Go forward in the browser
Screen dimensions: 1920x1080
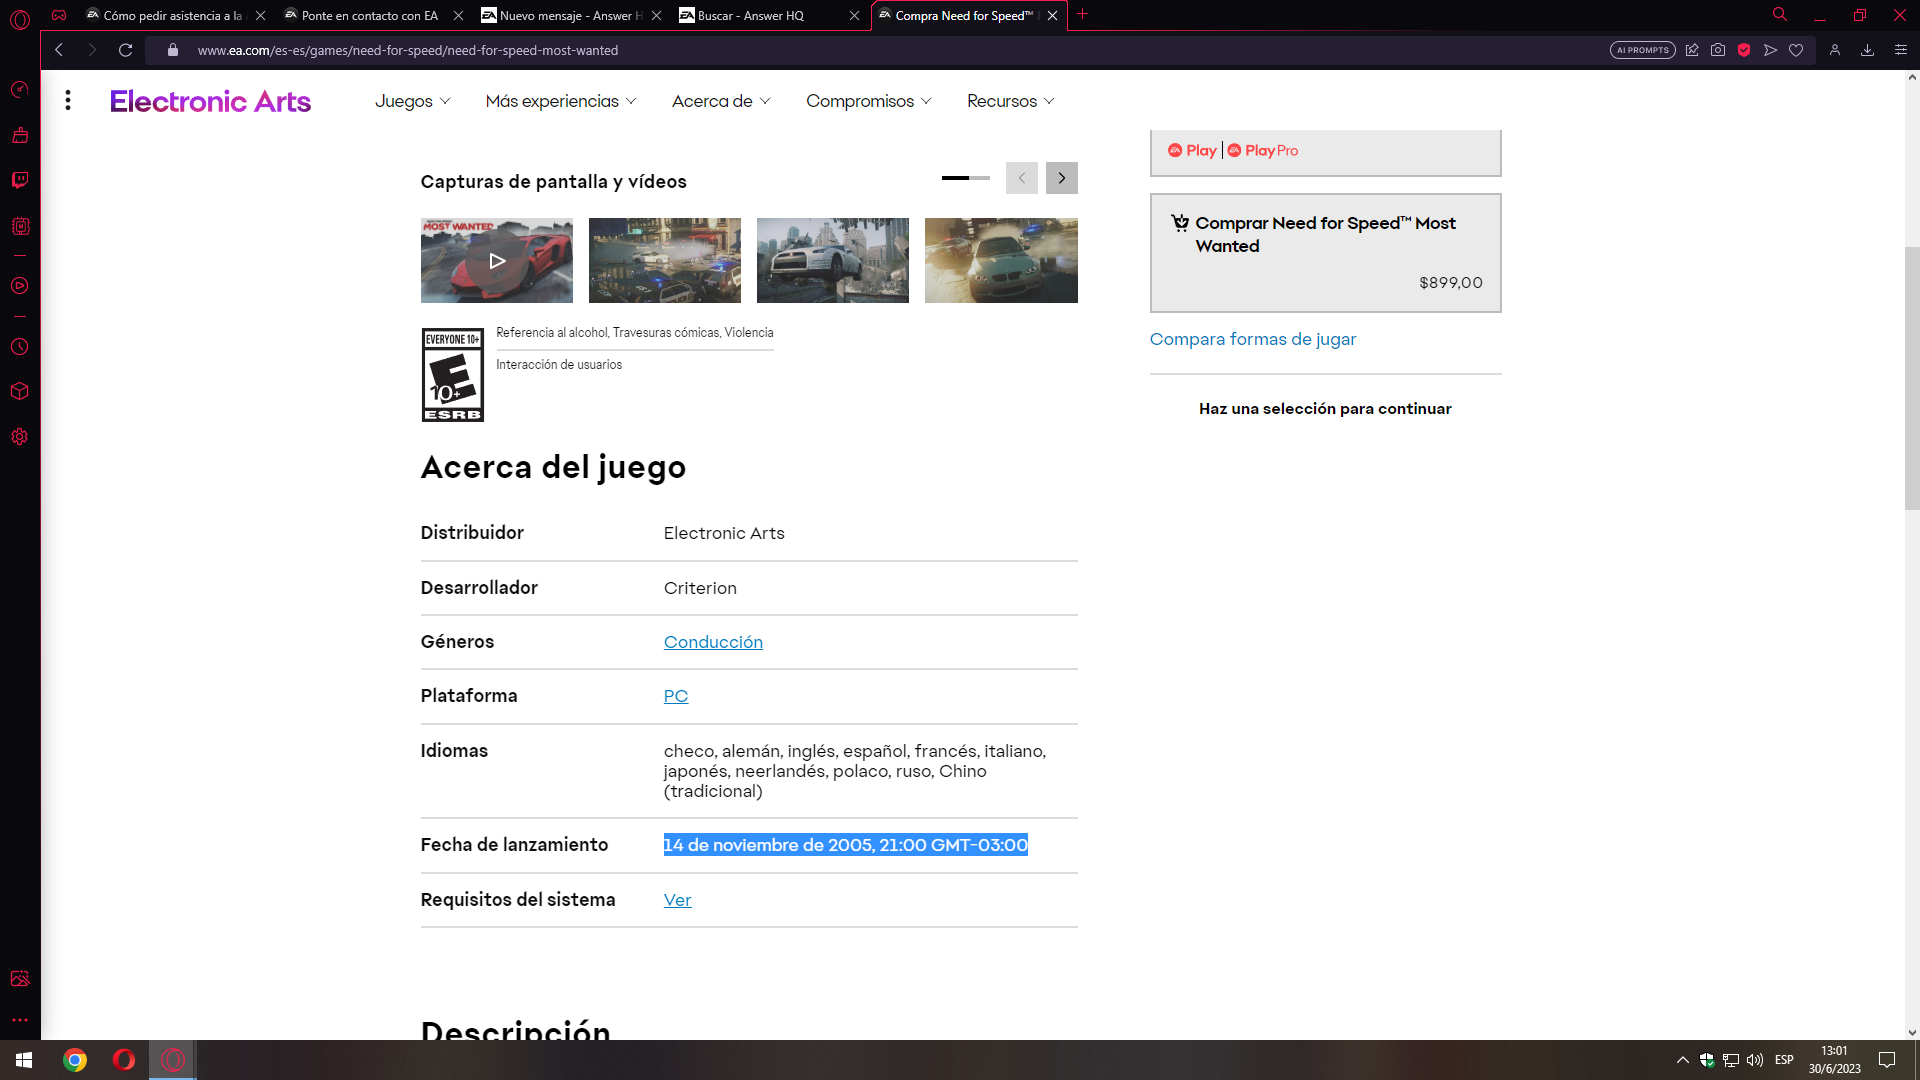(x=92, y=50)
